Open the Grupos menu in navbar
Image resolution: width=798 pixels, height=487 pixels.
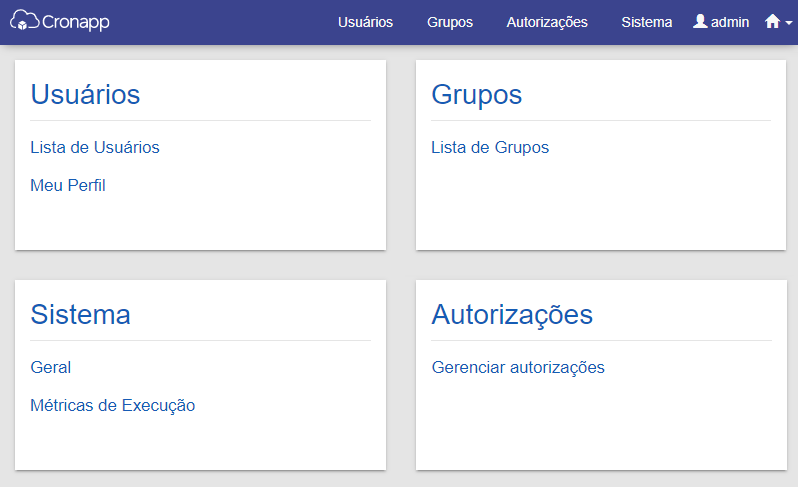450,22
